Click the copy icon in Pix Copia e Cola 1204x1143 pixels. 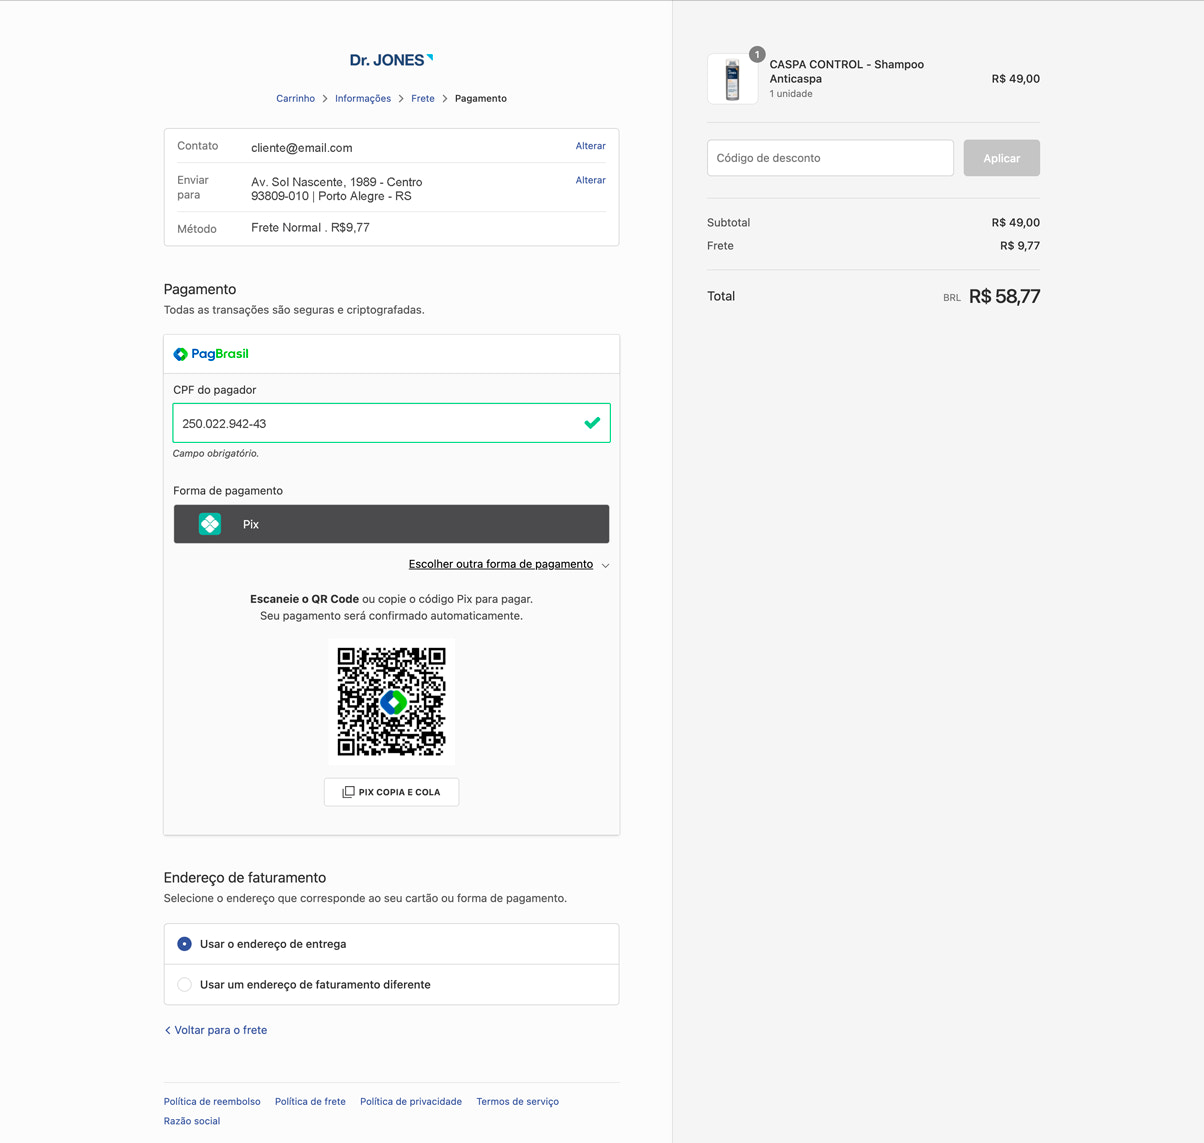click(x=348, y=792)
